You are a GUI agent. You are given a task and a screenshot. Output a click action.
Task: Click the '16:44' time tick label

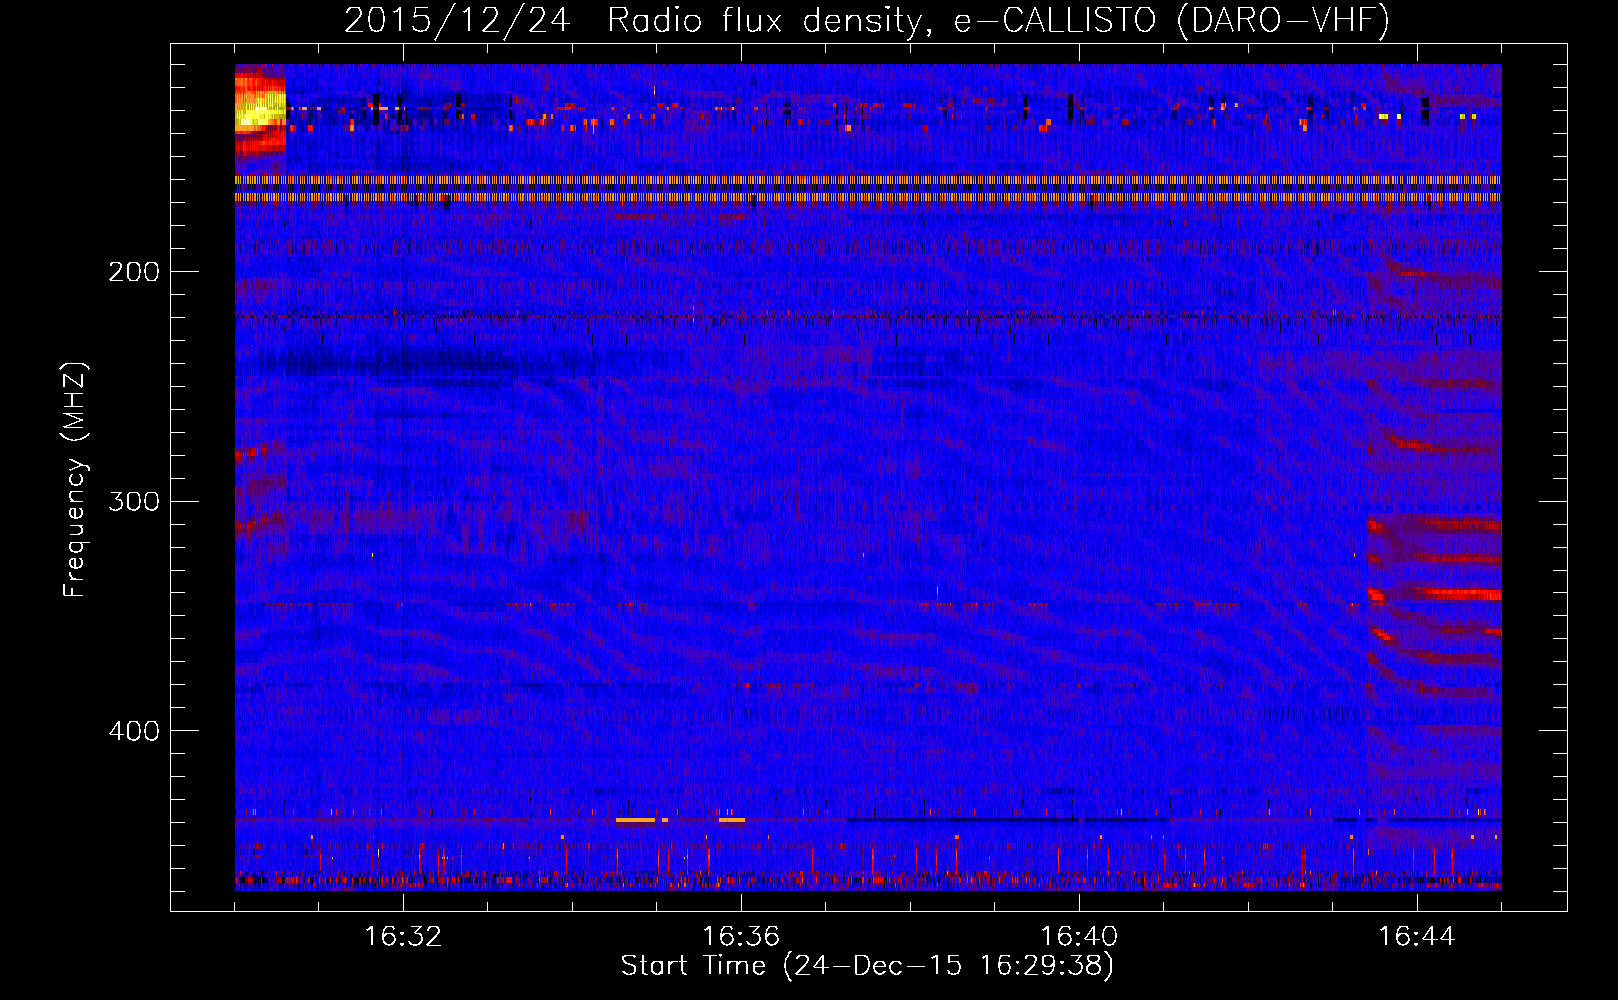(x=1417, y=937)
